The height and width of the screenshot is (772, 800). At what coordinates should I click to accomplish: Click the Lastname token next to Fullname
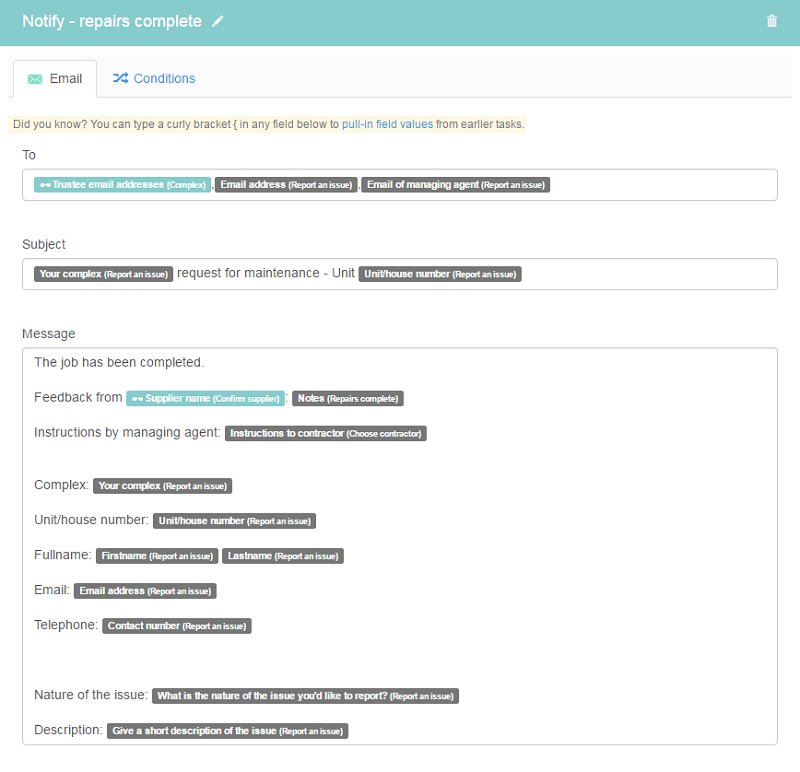click(283, 556)
